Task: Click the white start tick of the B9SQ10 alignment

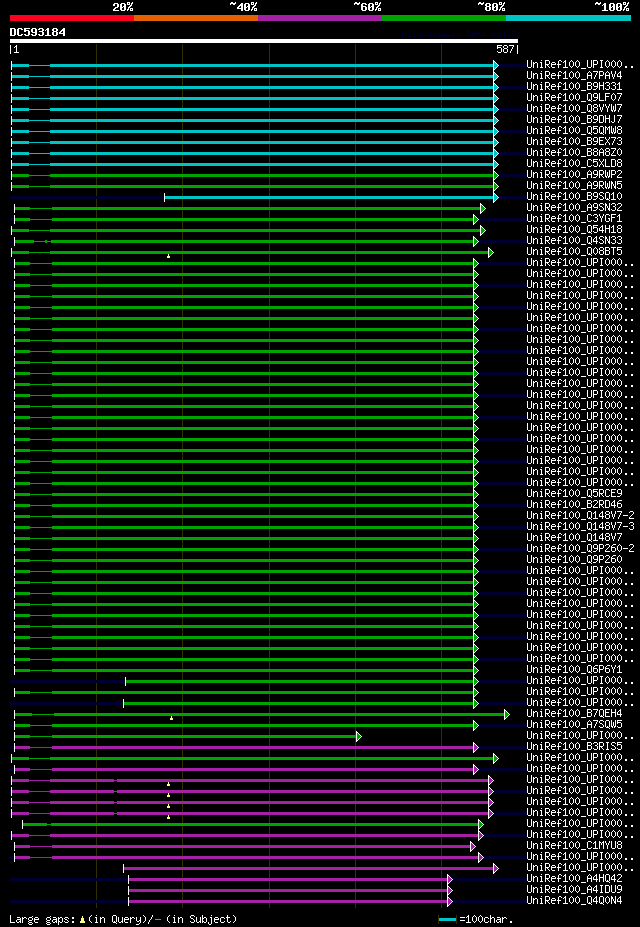Action: point(164,197)
